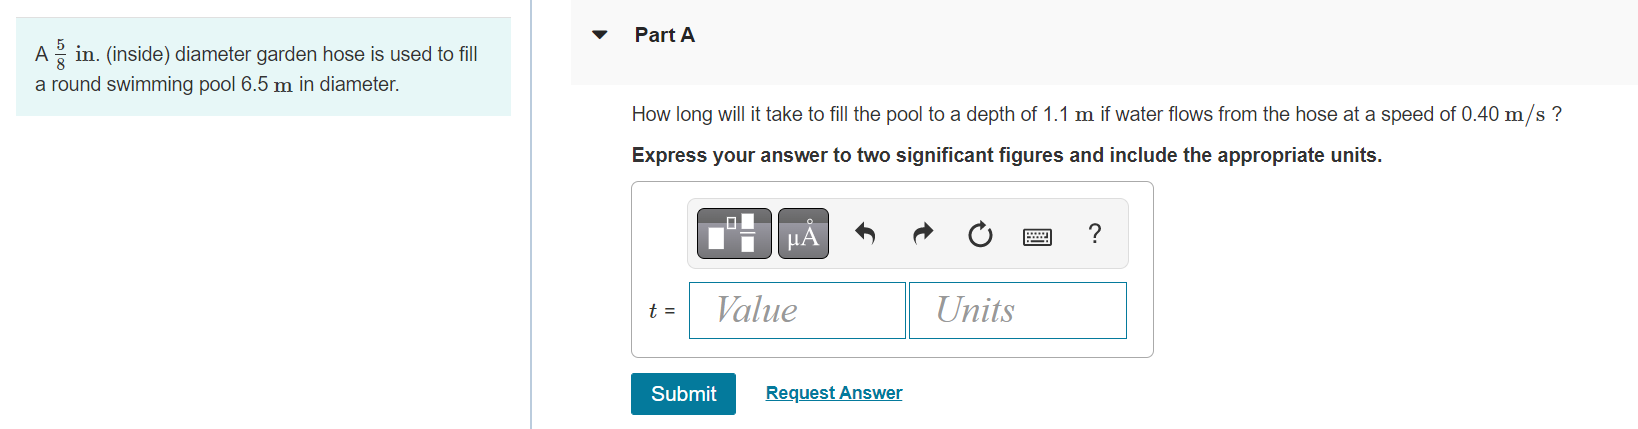The image size is (1638, 429).
Task: Select the bold 'Express your answer' instruction
Action: (x=1007, y=155)
